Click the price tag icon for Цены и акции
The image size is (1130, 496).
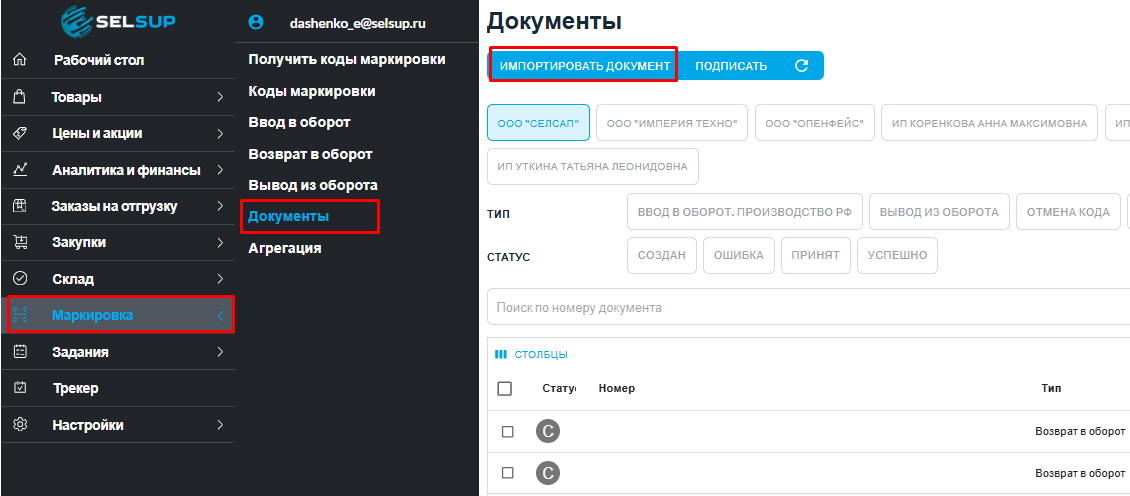tap(19, 133)
